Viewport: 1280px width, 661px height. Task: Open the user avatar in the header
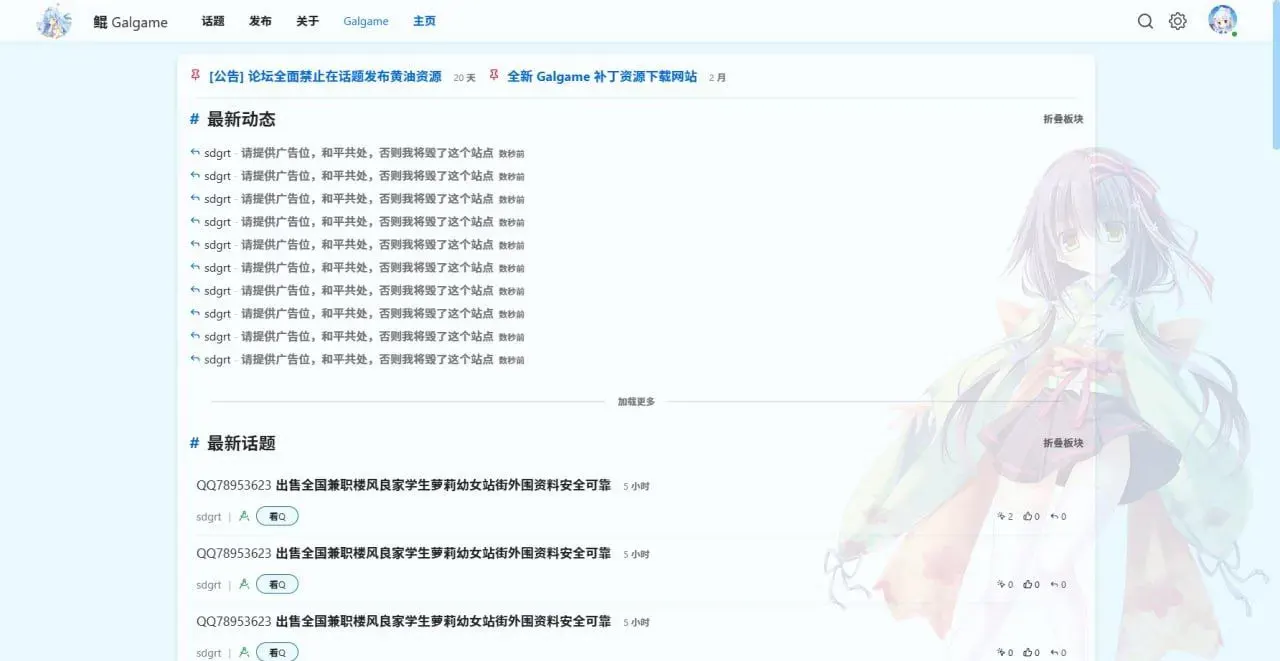1222,20
